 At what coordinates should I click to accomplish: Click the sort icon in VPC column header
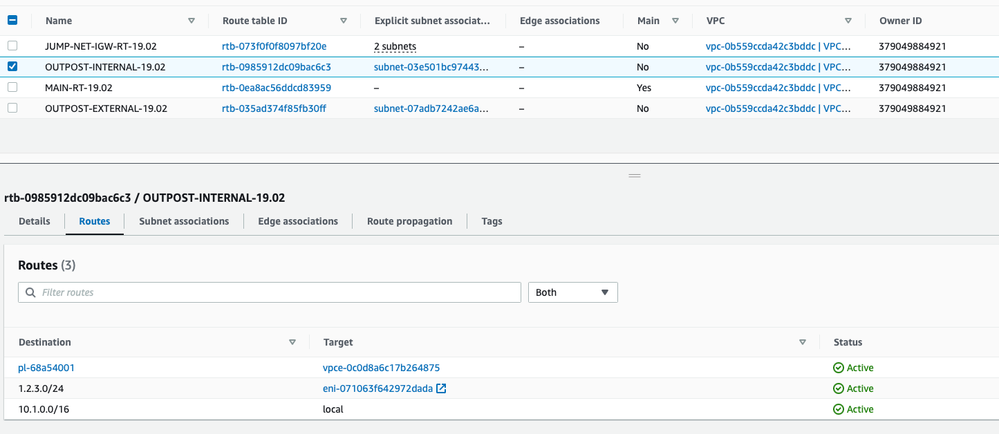coord(848,20)
